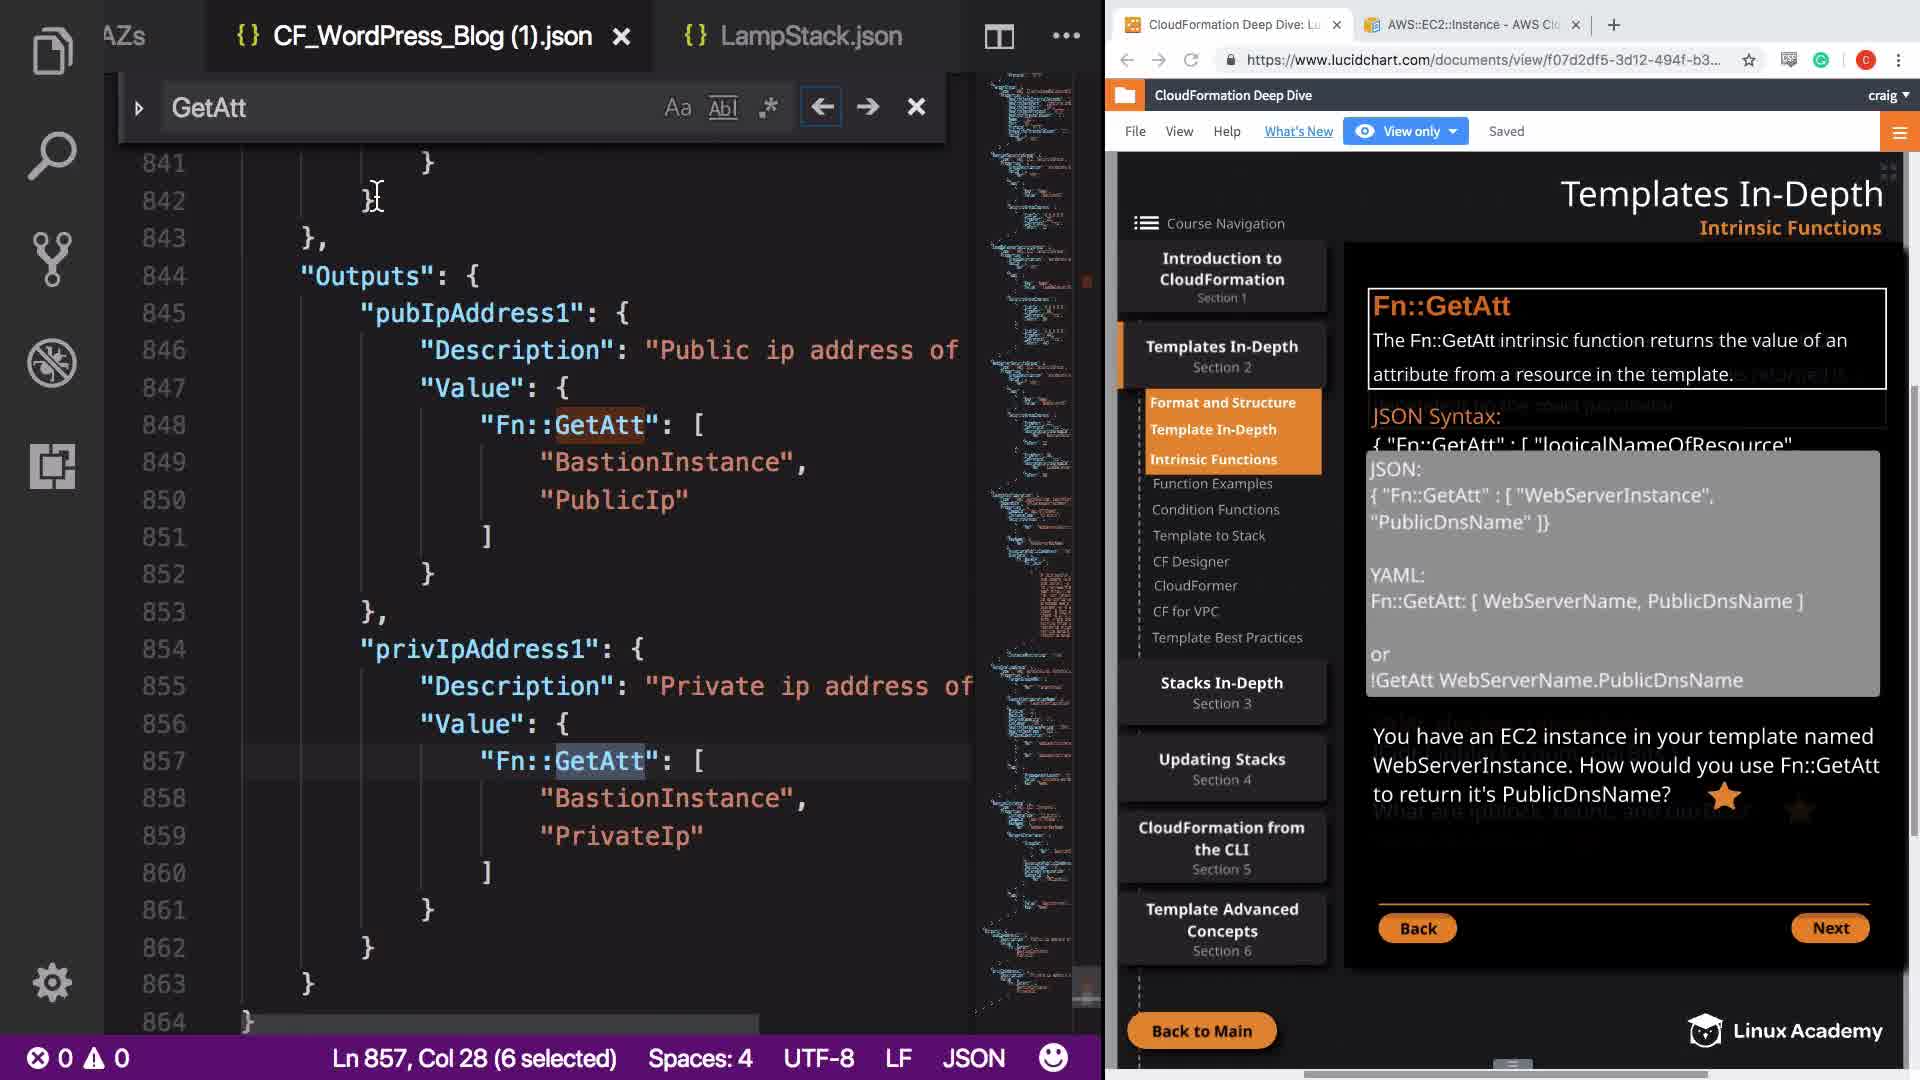Expand the Replace toggle arrow
The image size is (1920, 1080).
coord(139,107)
